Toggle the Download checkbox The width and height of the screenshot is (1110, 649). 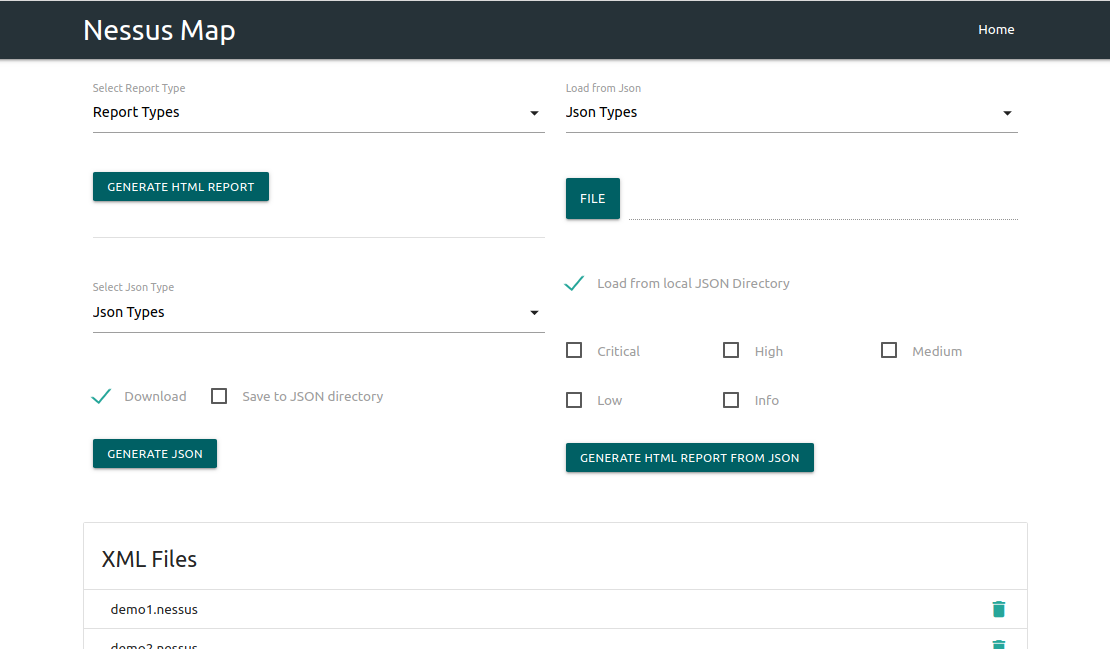coord(101,396)
